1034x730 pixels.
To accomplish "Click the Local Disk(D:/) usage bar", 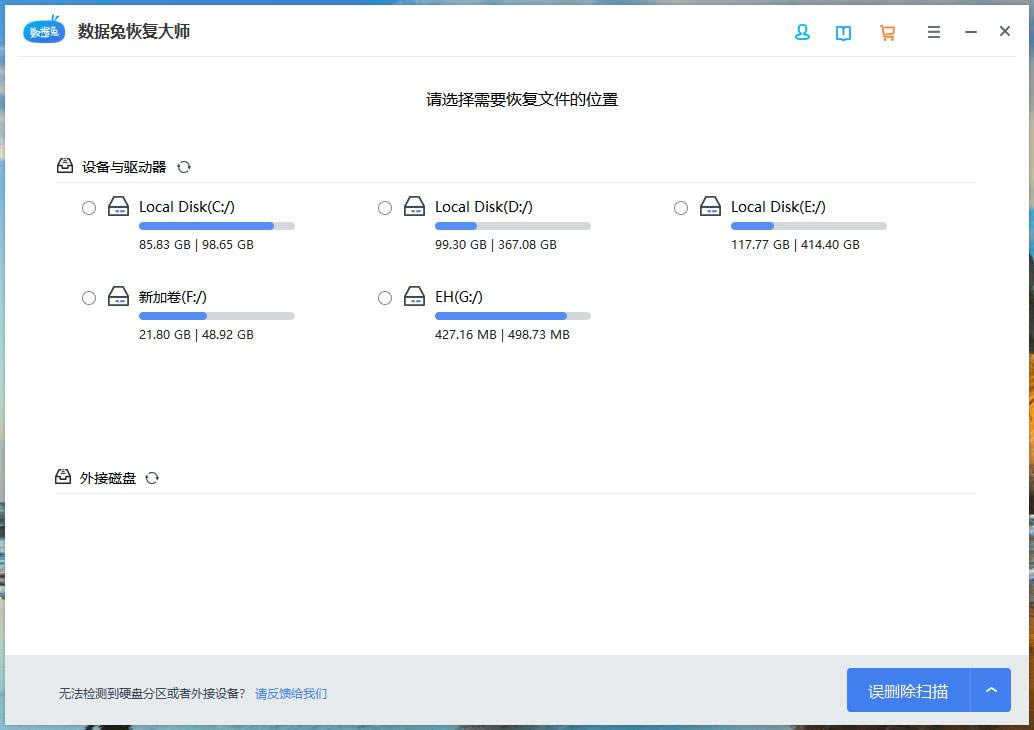I will click(512, 226).
